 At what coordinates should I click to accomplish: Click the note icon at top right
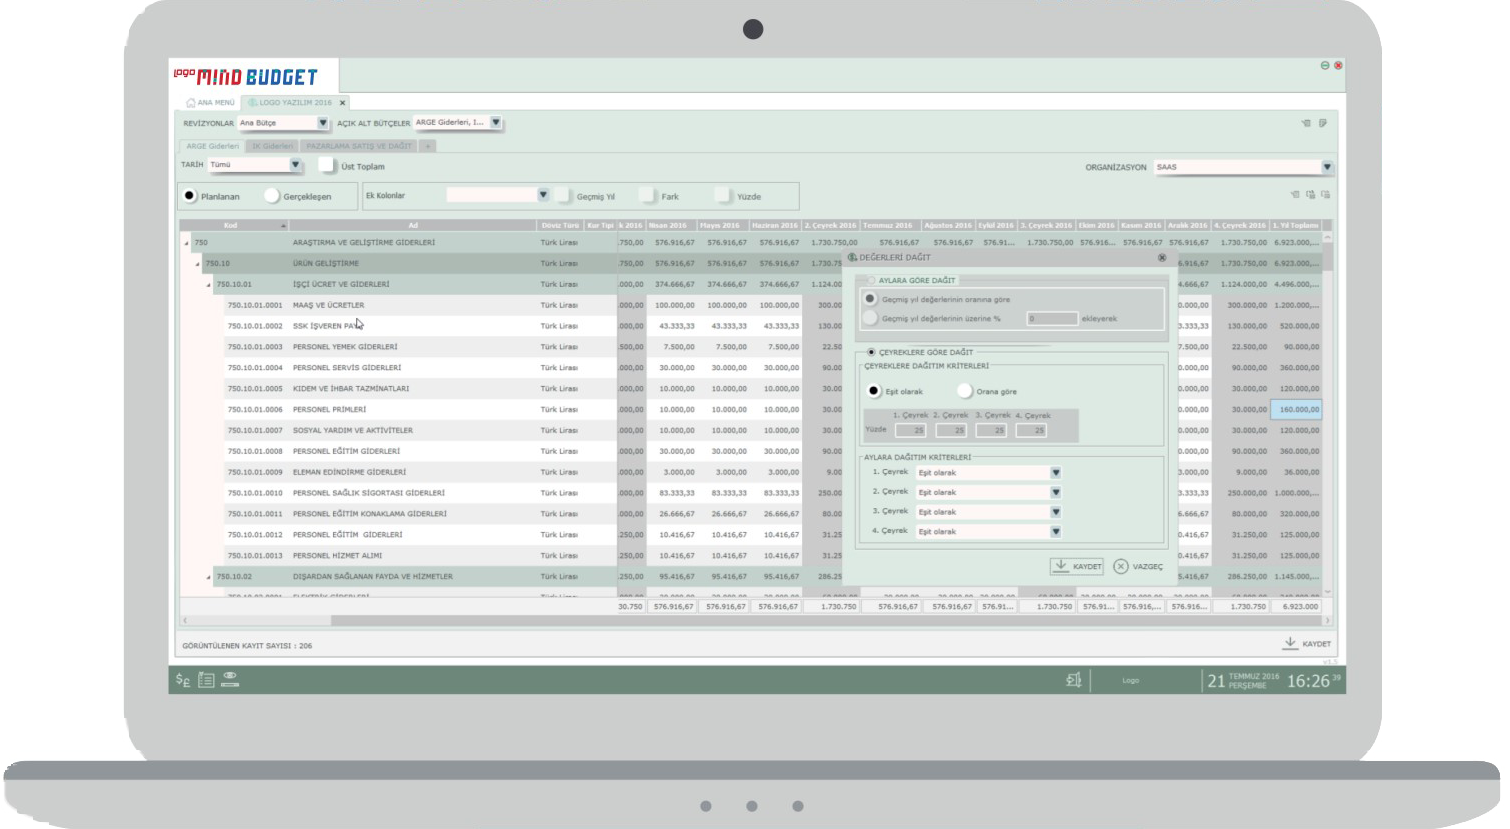pos(1323,123)
